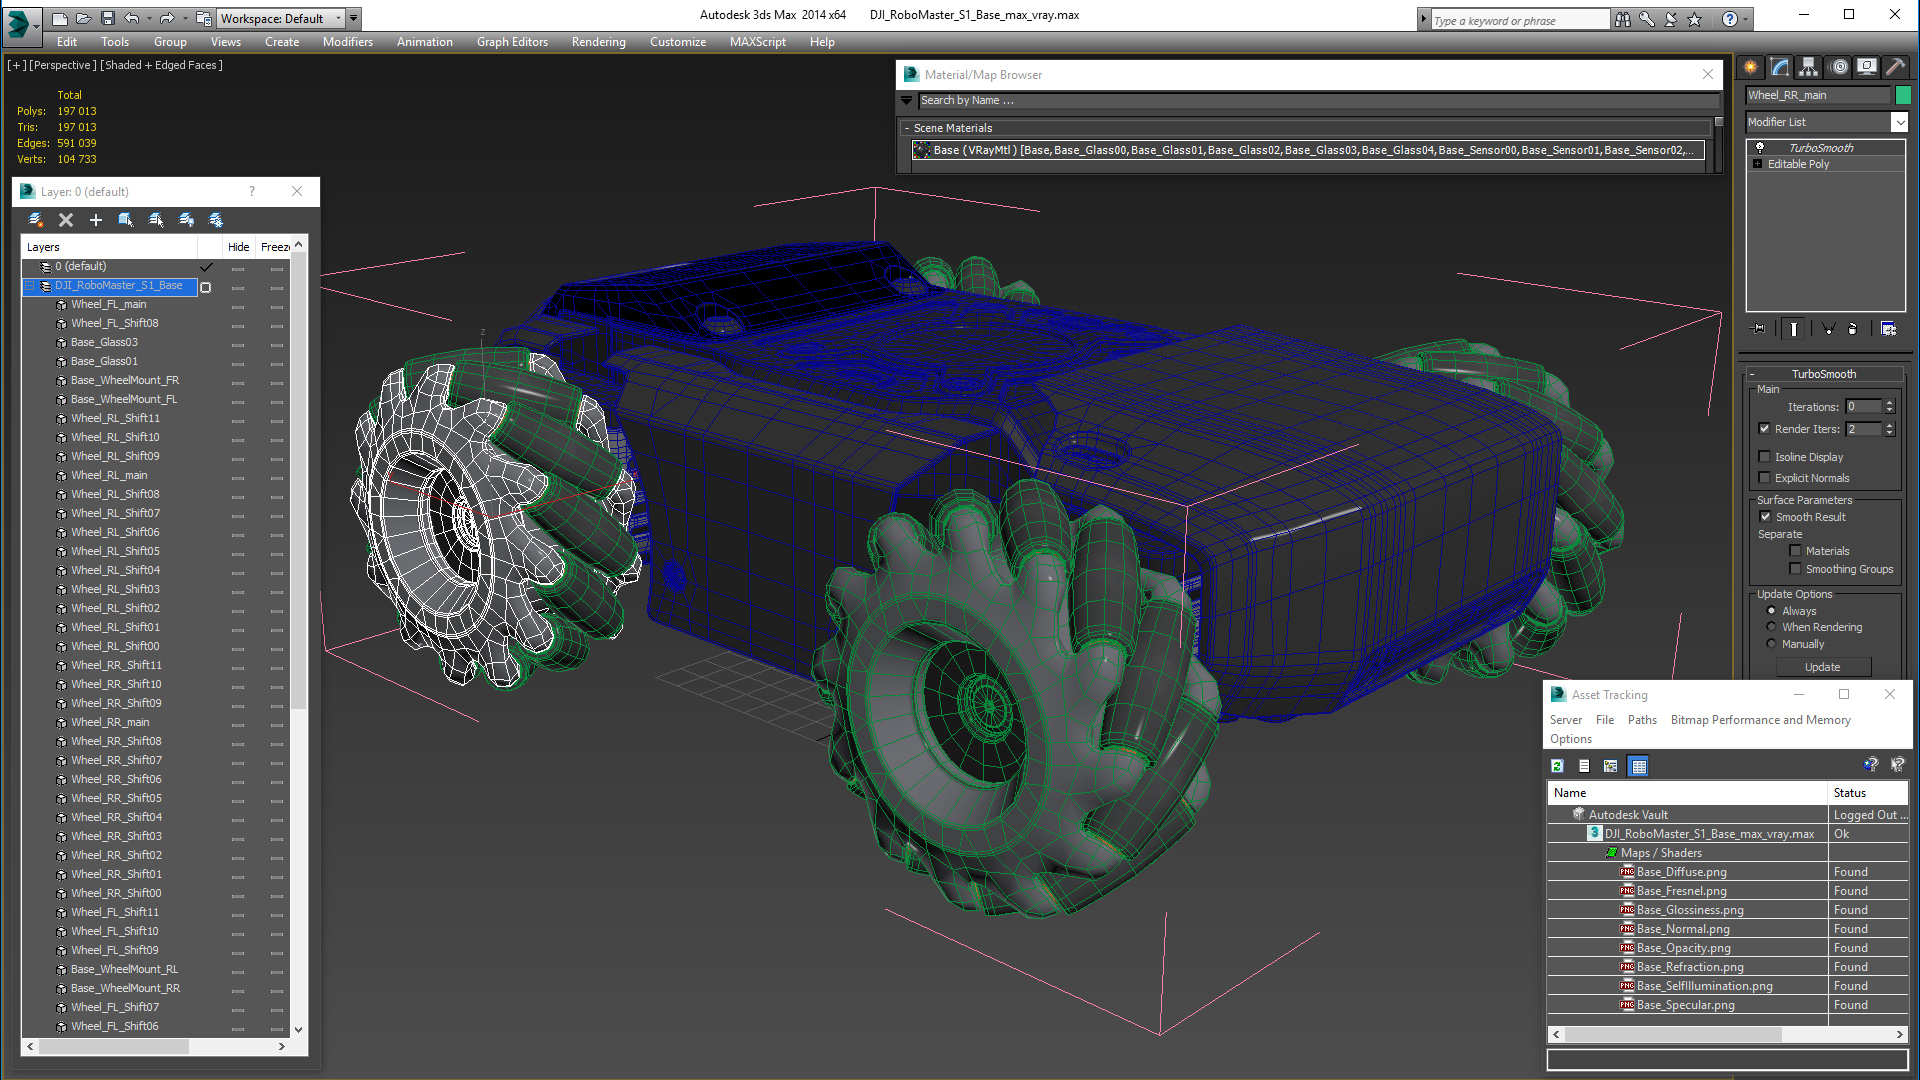The image size is (1920, 1080).
Task: Click the Perspective viewport label
Action: 63,65
